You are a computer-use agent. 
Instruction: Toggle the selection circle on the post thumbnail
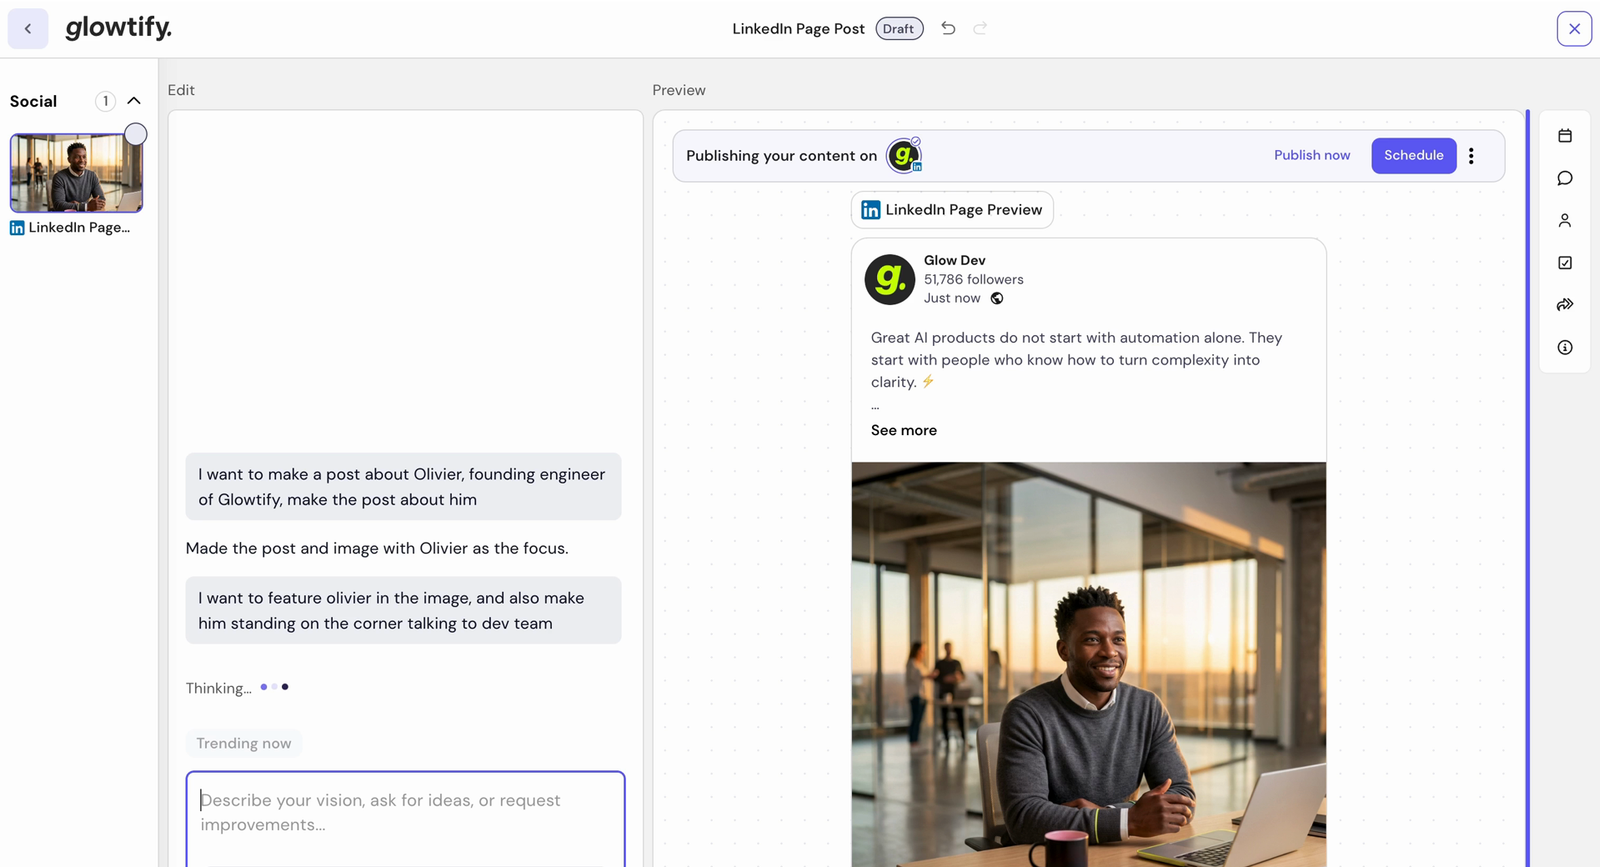(x=136, y=134)
